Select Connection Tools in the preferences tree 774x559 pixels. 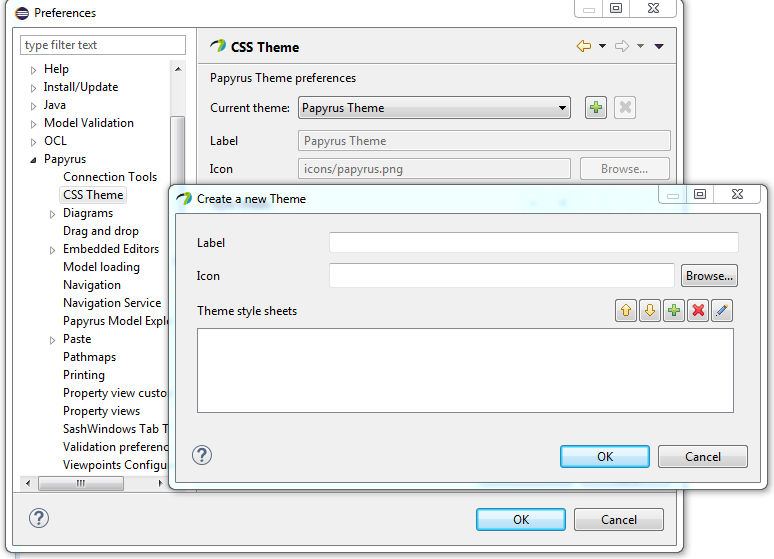[x=110, y=177]
